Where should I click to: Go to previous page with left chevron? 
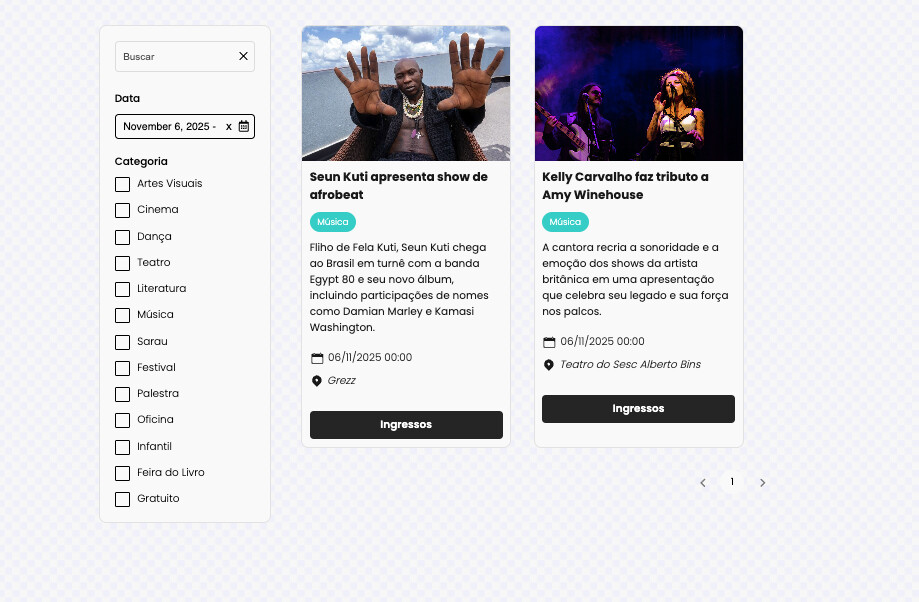coord(703,483)
